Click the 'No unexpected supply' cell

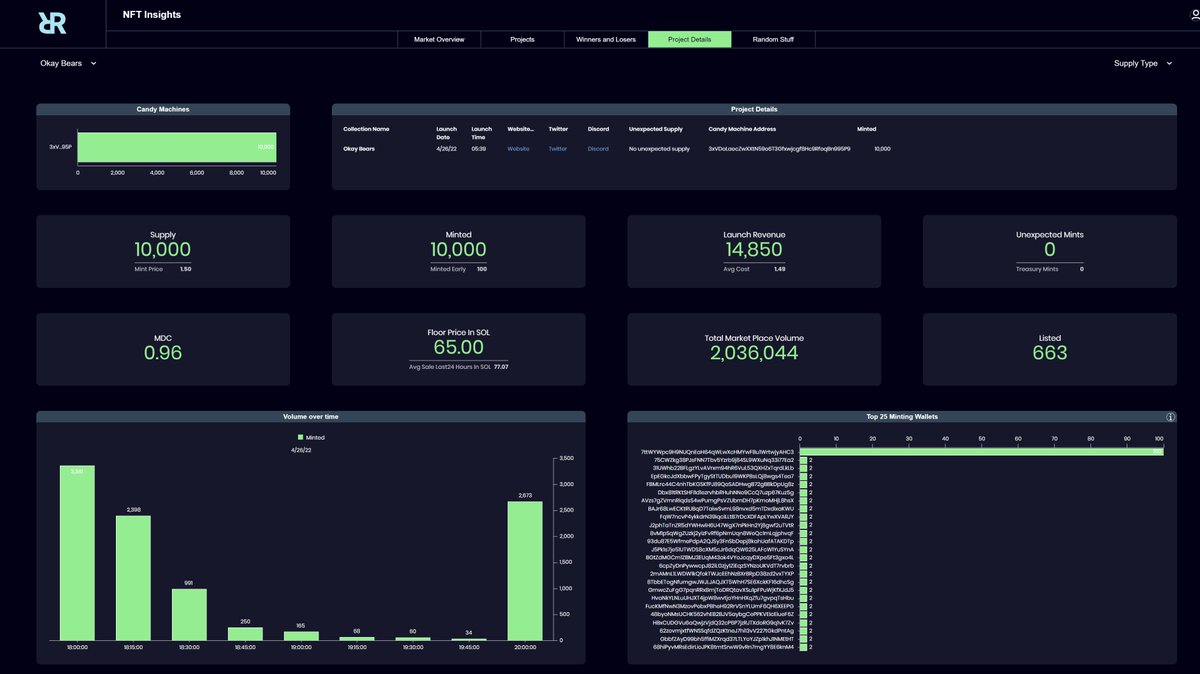[659, 149]
